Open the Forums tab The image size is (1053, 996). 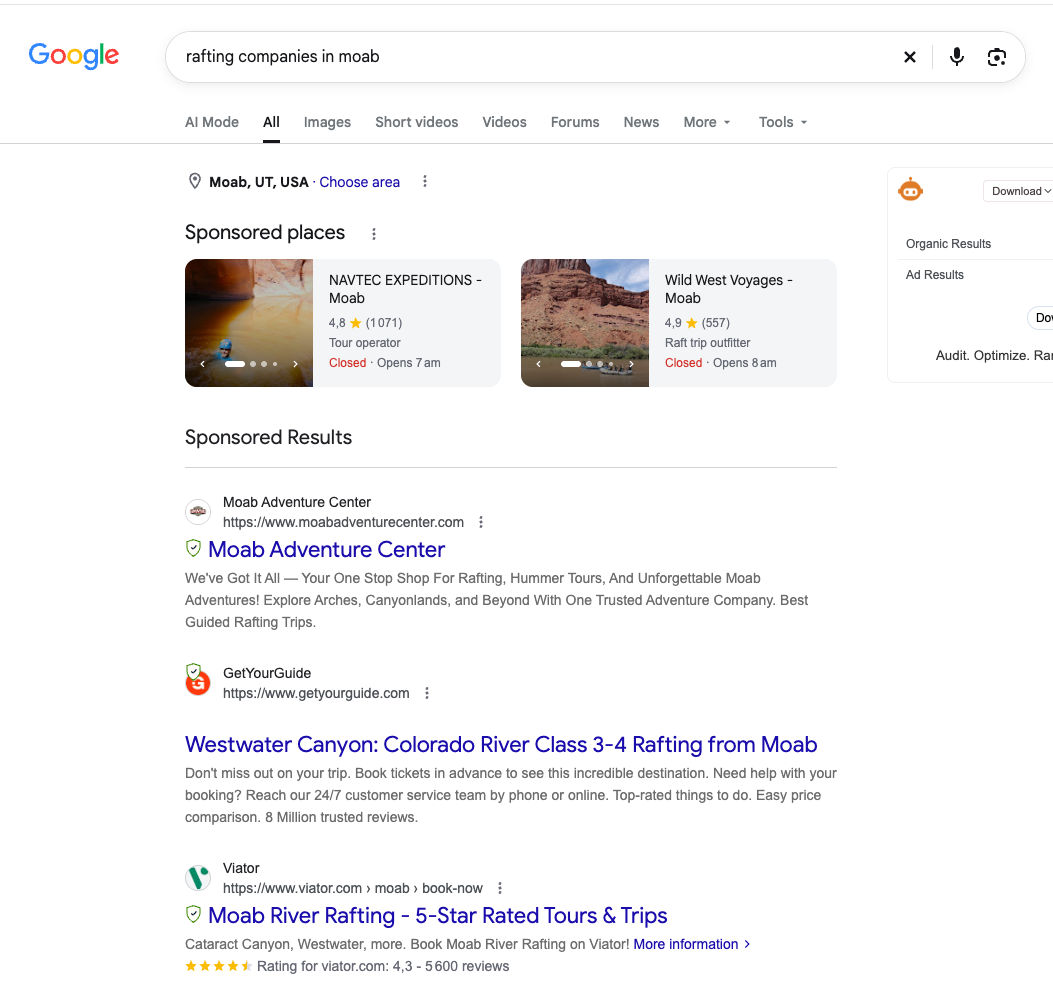point(575,122)
